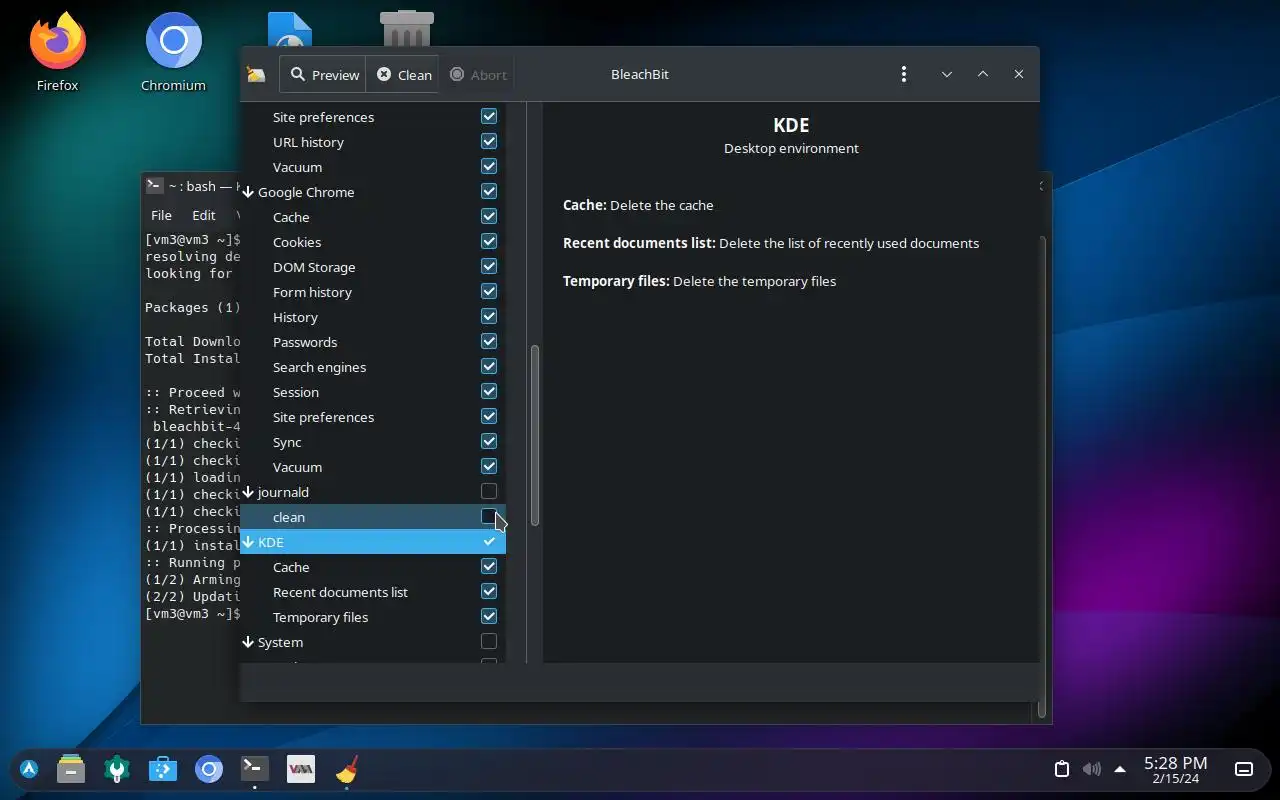Screen dimensions: 1280x800
Task: Toggle the Google Chrome group checkbox
Action: [x=489, y=191]
